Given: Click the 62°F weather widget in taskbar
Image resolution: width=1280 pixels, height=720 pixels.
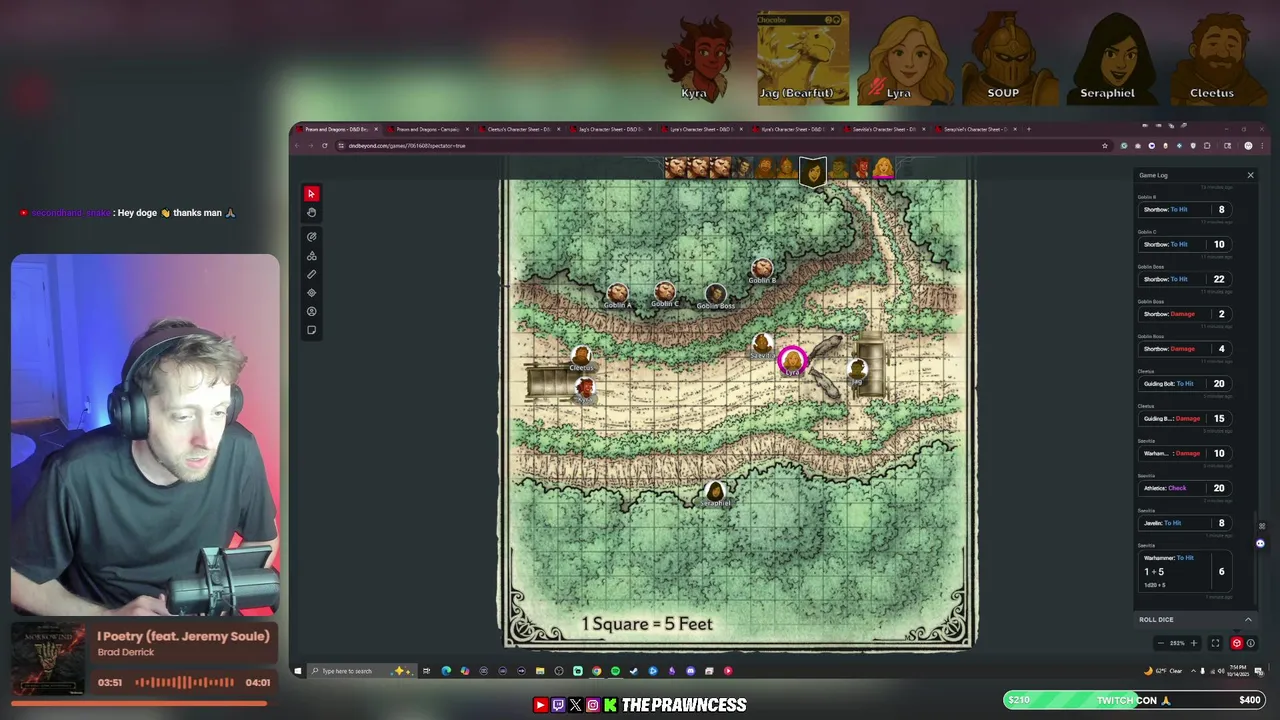Looking at the screenshot, I should tap(1165, 671).
